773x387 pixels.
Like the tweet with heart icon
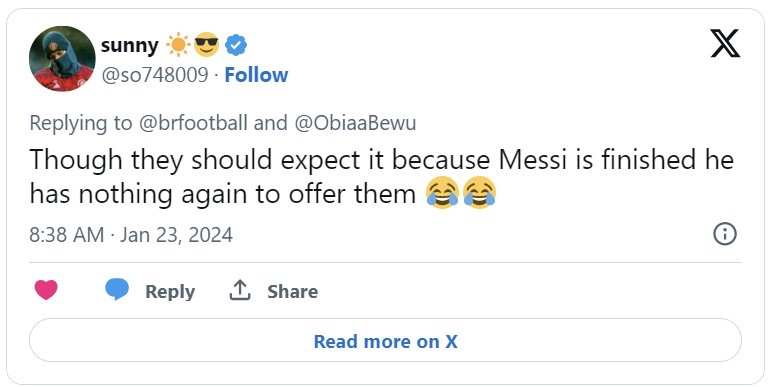click(46, 290)
